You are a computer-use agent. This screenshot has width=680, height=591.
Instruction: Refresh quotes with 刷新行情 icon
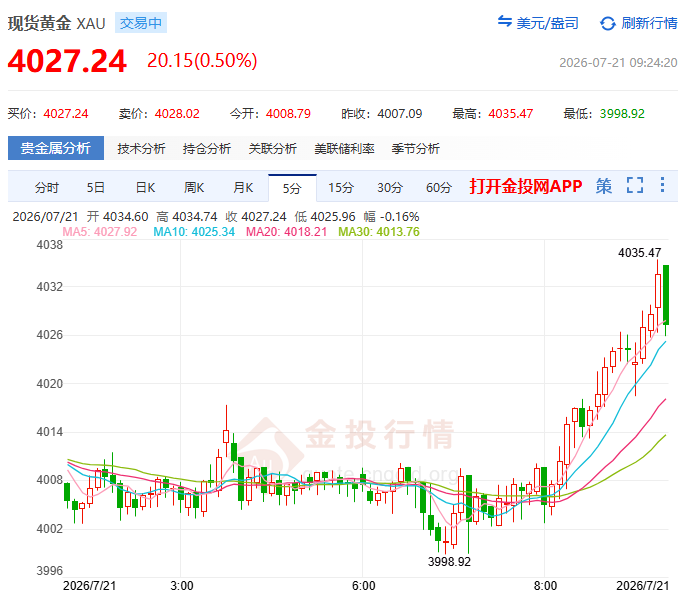608,23
